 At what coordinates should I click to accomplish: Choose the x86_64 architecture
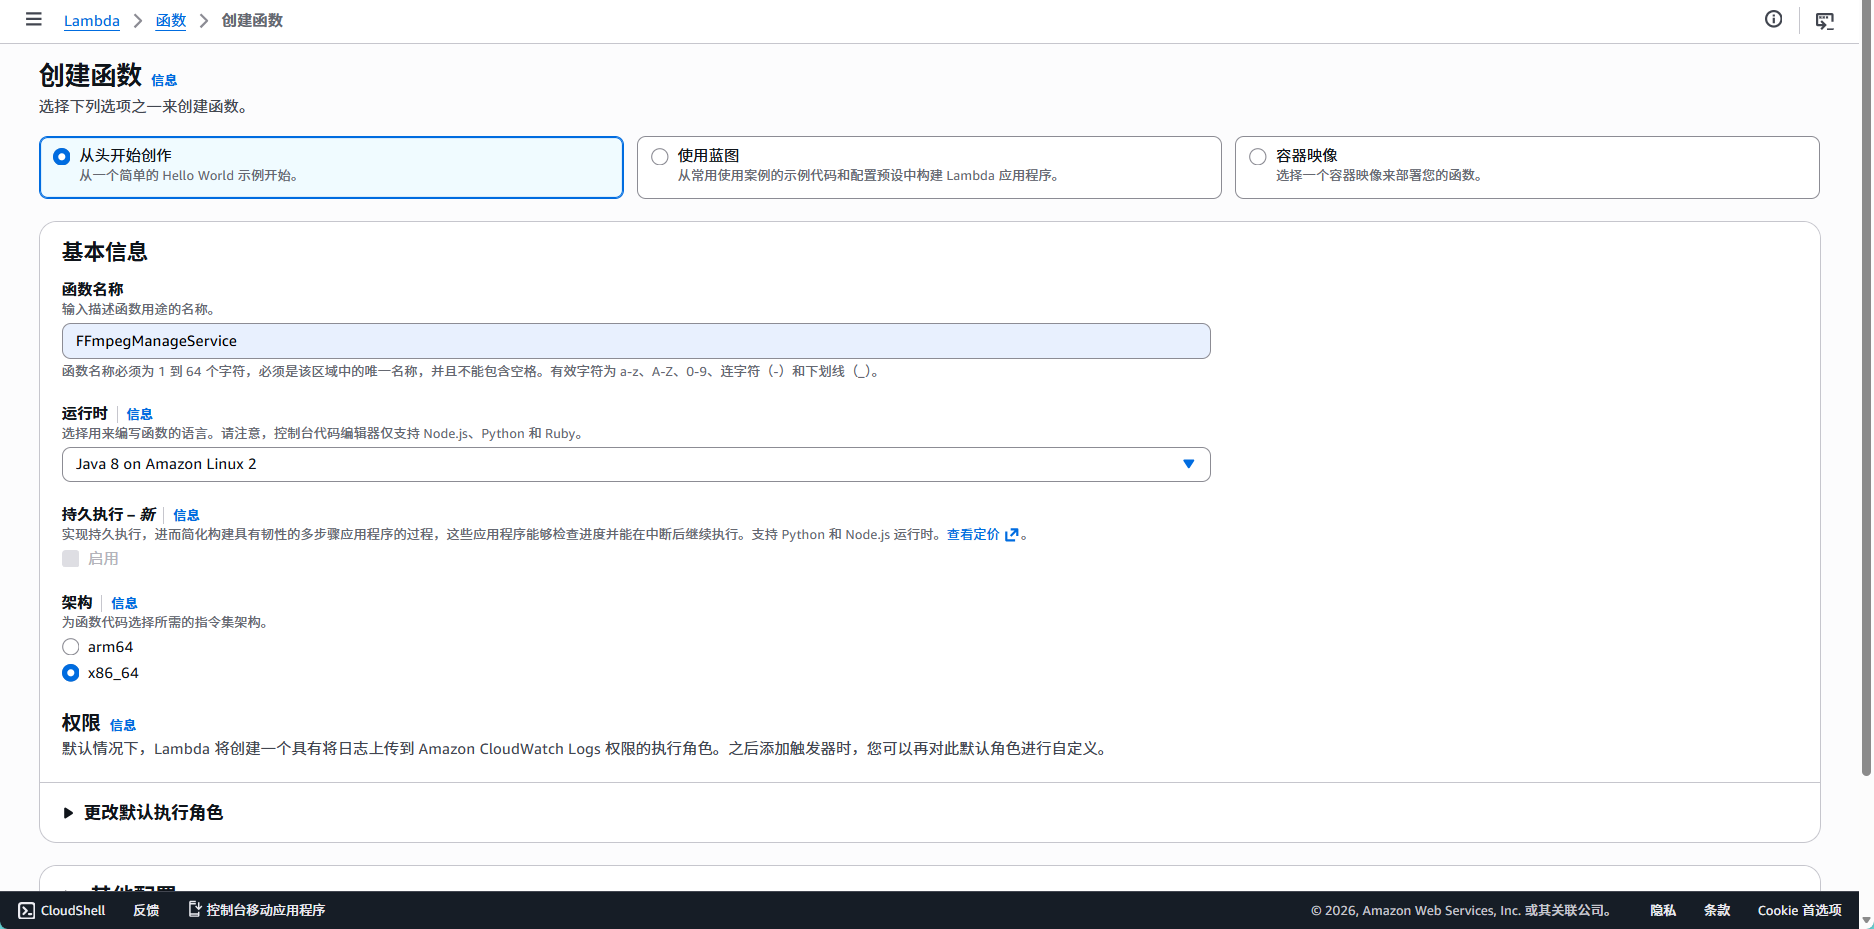(71, 673)
